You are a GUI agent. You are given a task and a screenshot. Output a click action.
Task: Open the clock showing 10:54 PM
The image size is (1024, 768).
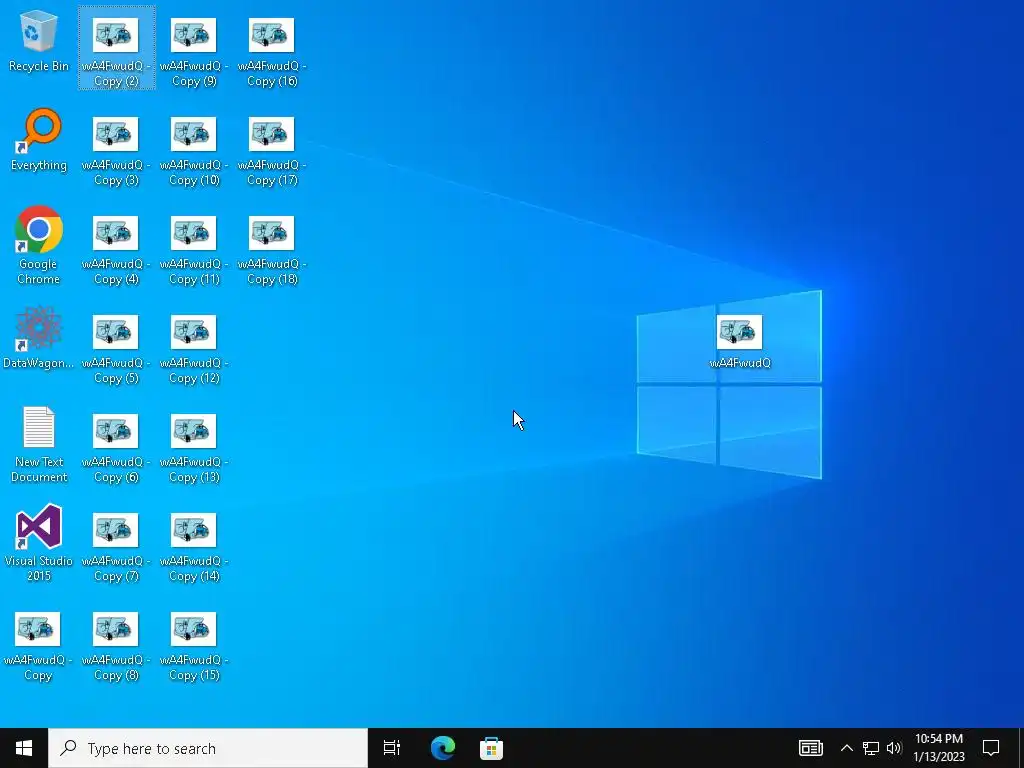[x=938, y=748]
